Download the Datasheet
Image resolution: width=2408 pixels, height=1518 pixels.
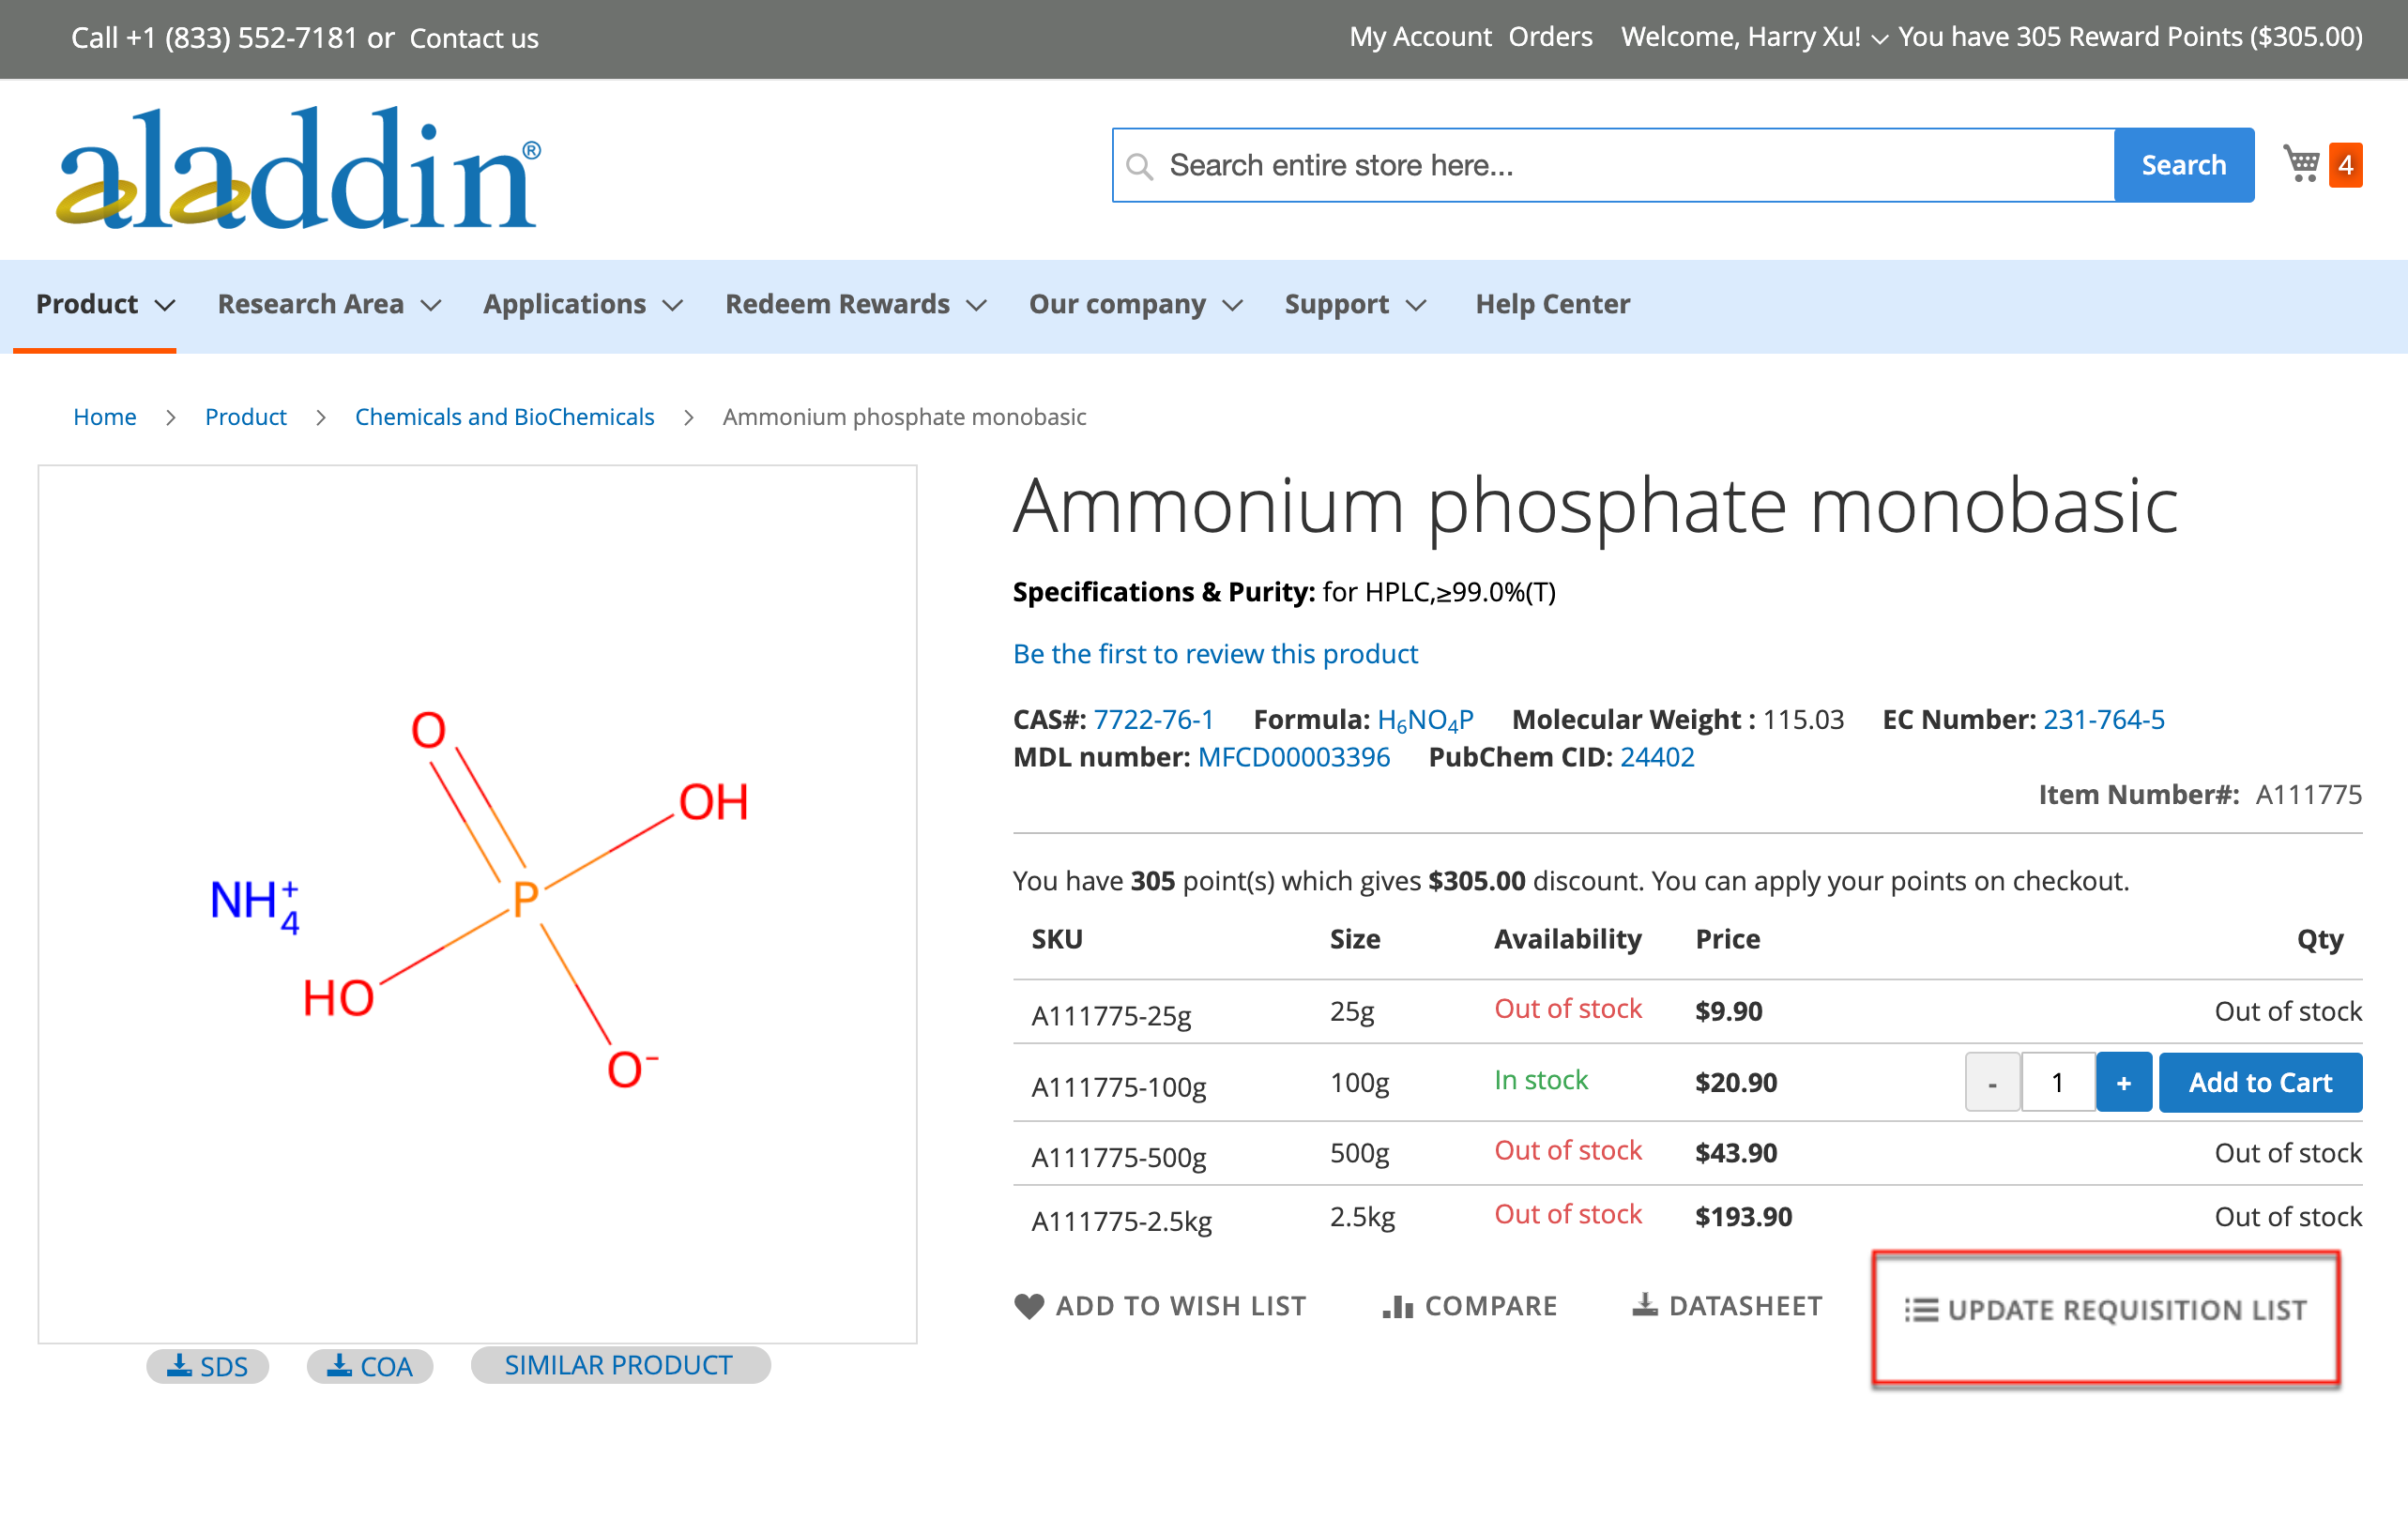pos(1727,1306)
